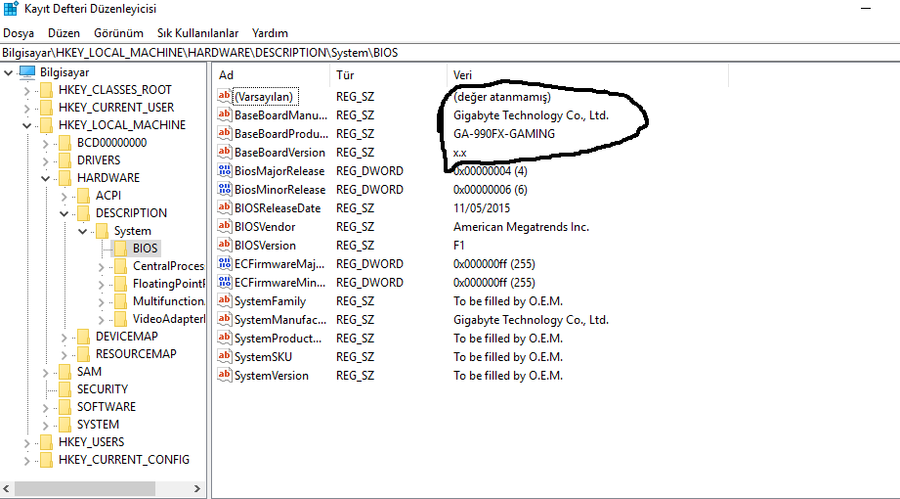Image resolution: width=900 pixels, height=499 pixels.
Task: Select the HKEY_USERS tree item label
Action: point(91,442)
